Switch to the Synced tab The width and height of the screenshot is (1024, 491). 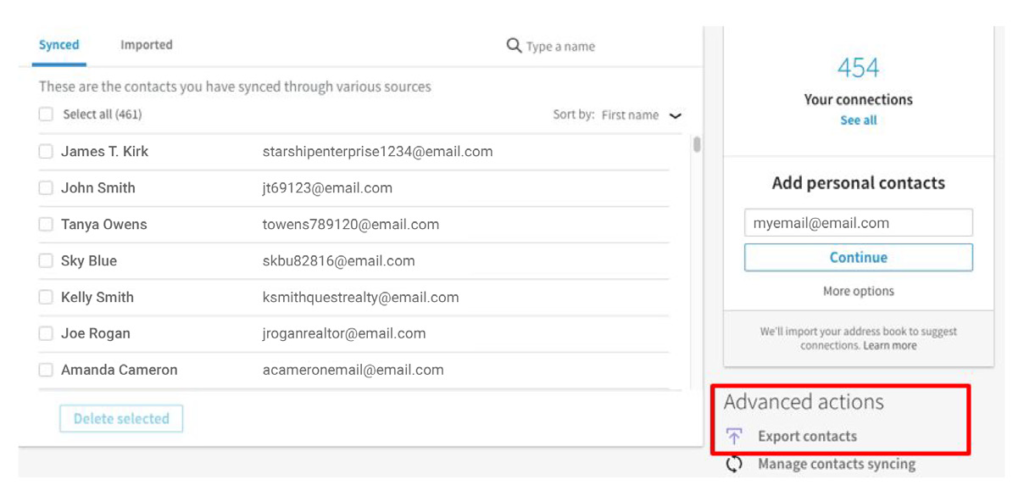coord(59,45)
